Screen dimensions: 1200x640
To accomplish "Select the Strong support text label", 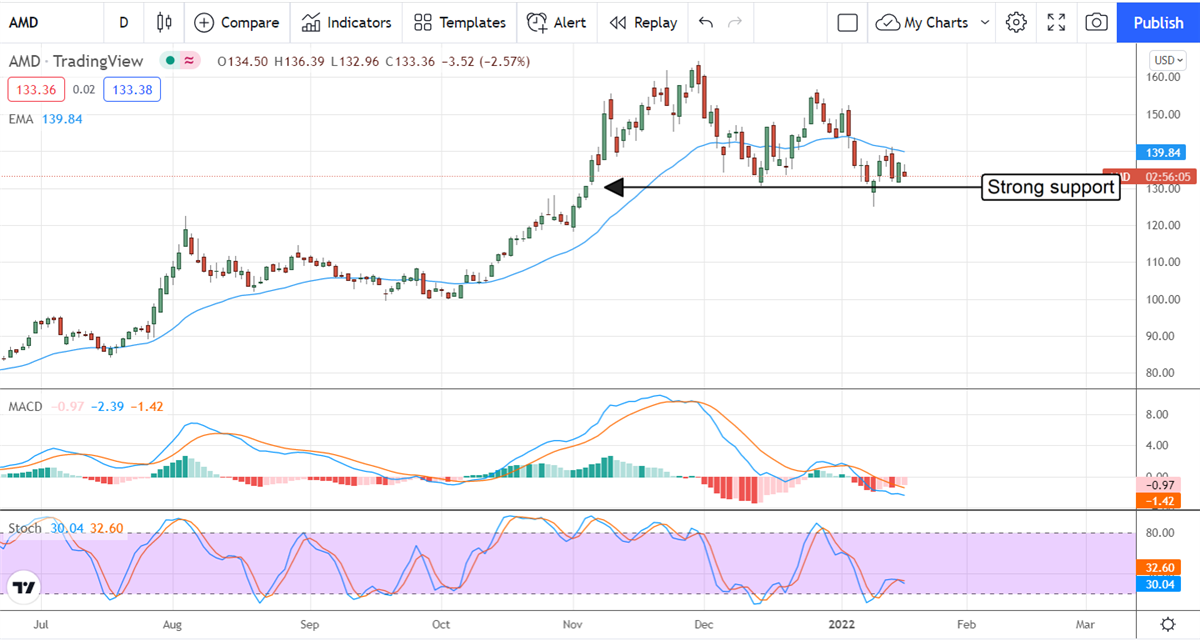I will [x=1050, y=187].
